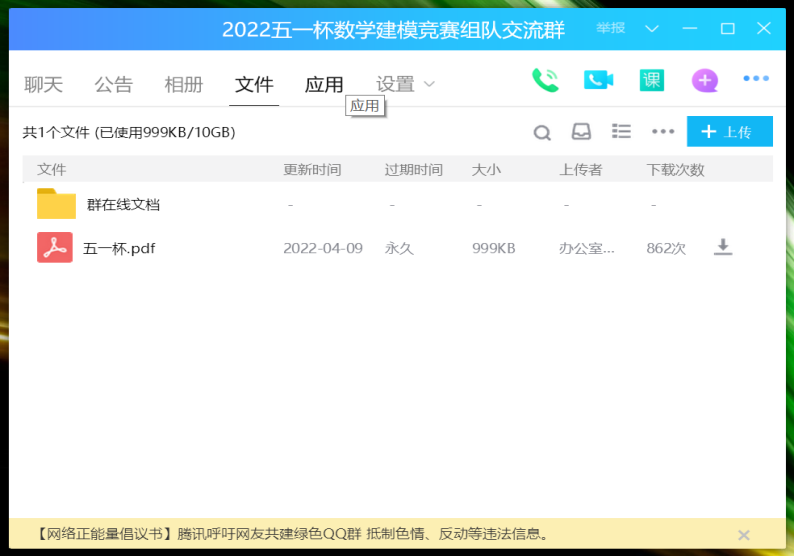Open title bar dropdown arrow menu
The height and width of the screenshot is (556, 794).
pos(652,29)
